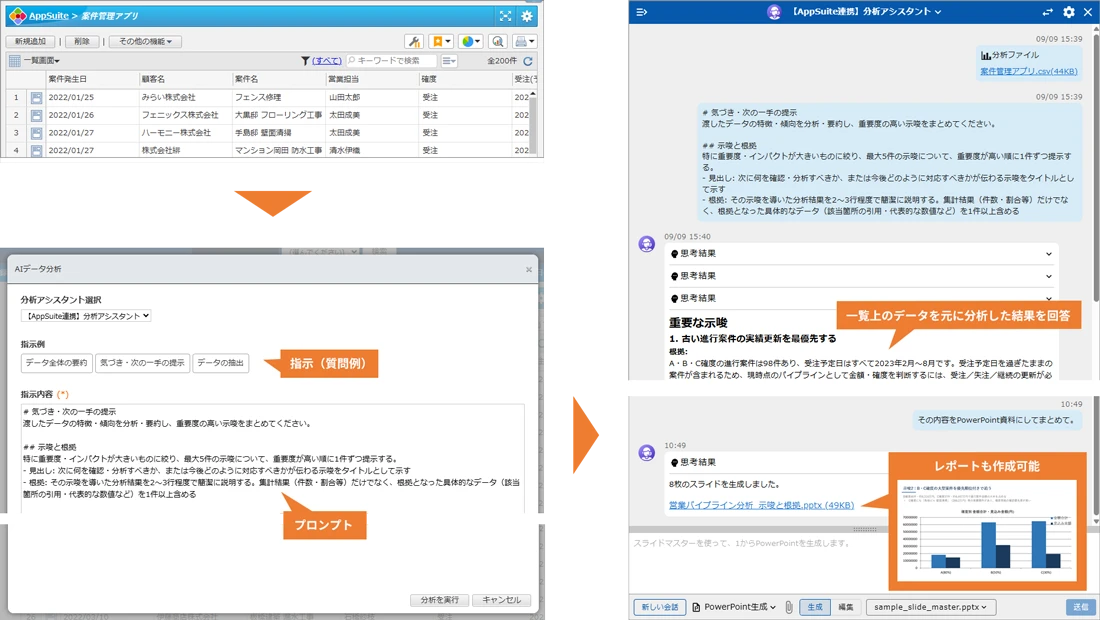Click the 気づき・次の一手の提示 example button
Screen dimensions: 1100x620
[142, 363]
